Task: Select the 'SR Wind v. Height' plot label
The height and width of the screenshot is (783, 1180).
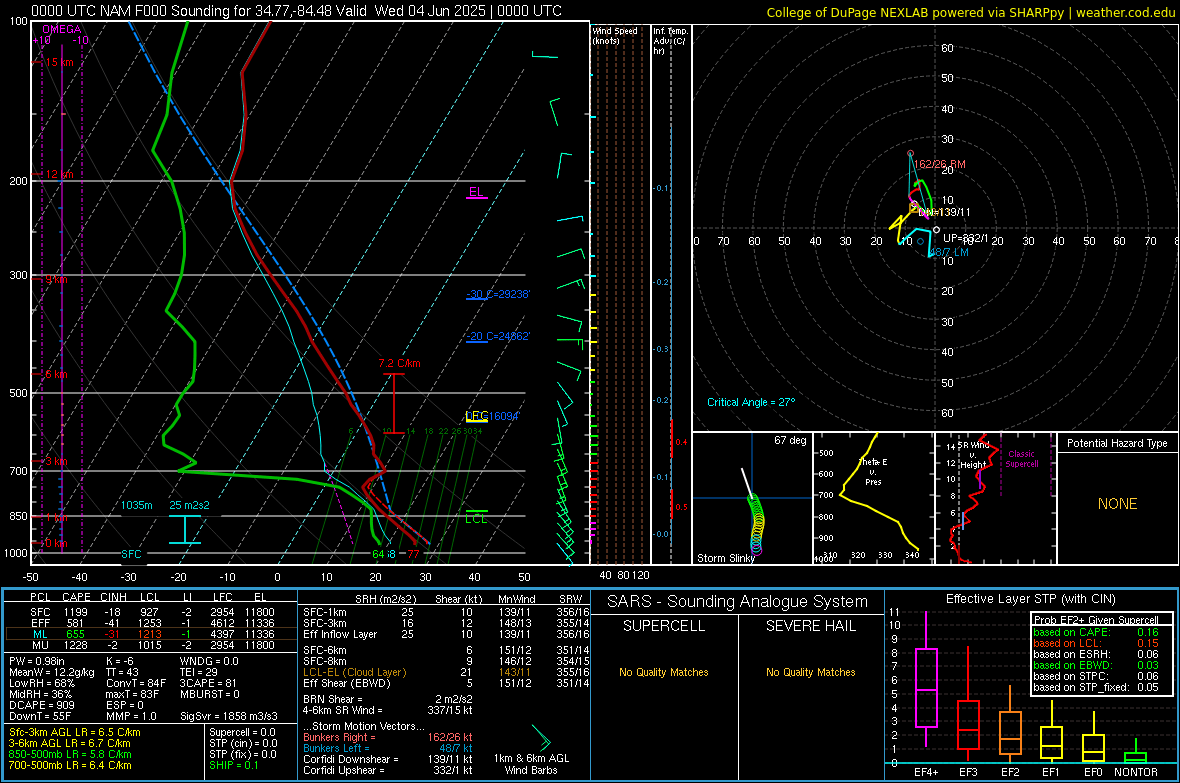Action: [x=973, y=455]
